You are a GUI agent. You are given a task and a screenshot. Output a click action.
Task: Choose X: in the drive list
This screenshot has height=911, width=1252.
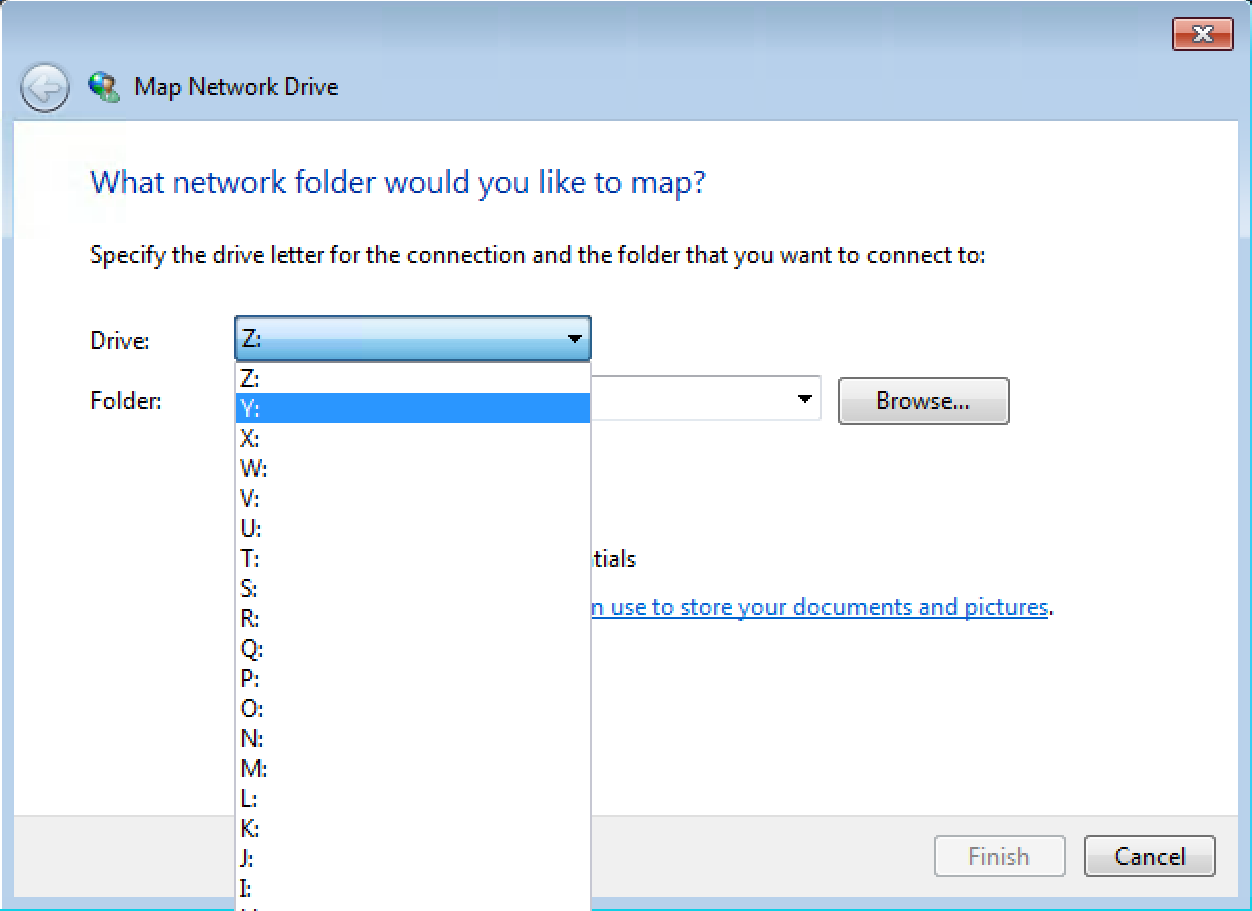click(412, 438)
